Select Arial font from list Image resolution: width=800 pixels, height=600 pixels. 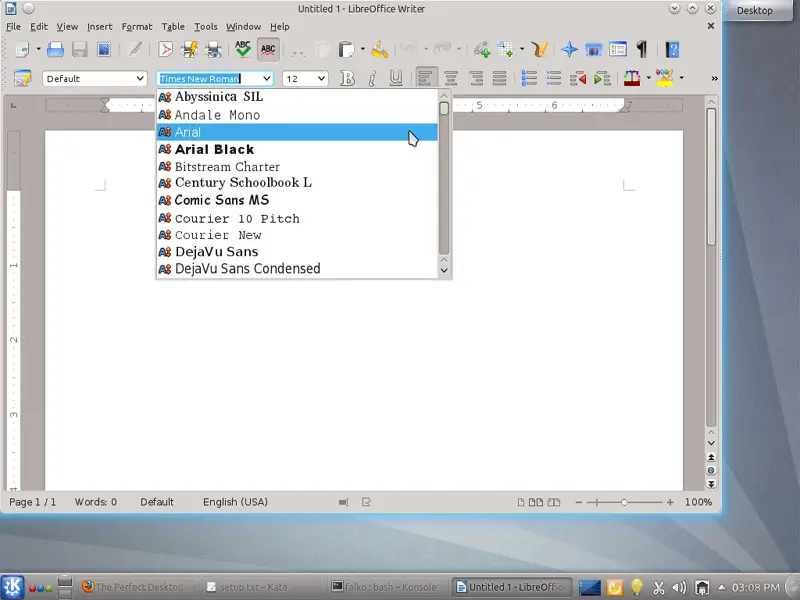click(297, 132)
